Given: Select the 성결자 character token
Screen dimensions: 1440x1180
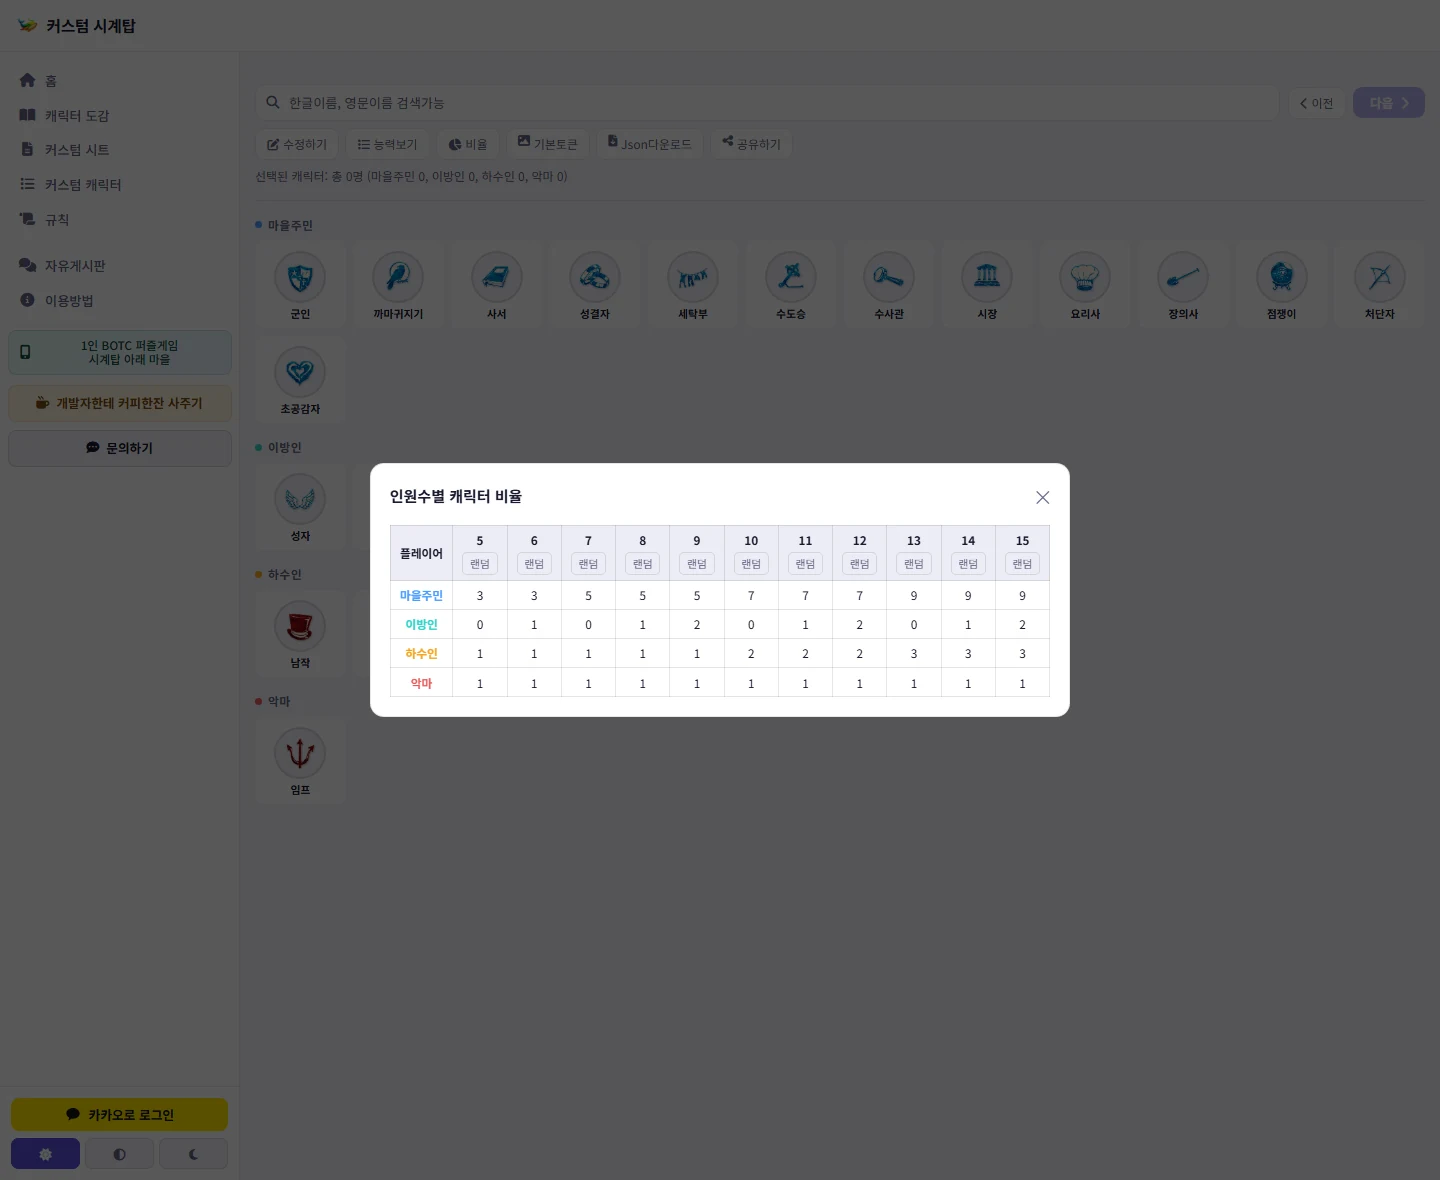Looking at the screenshot, I should click(594, 284).
